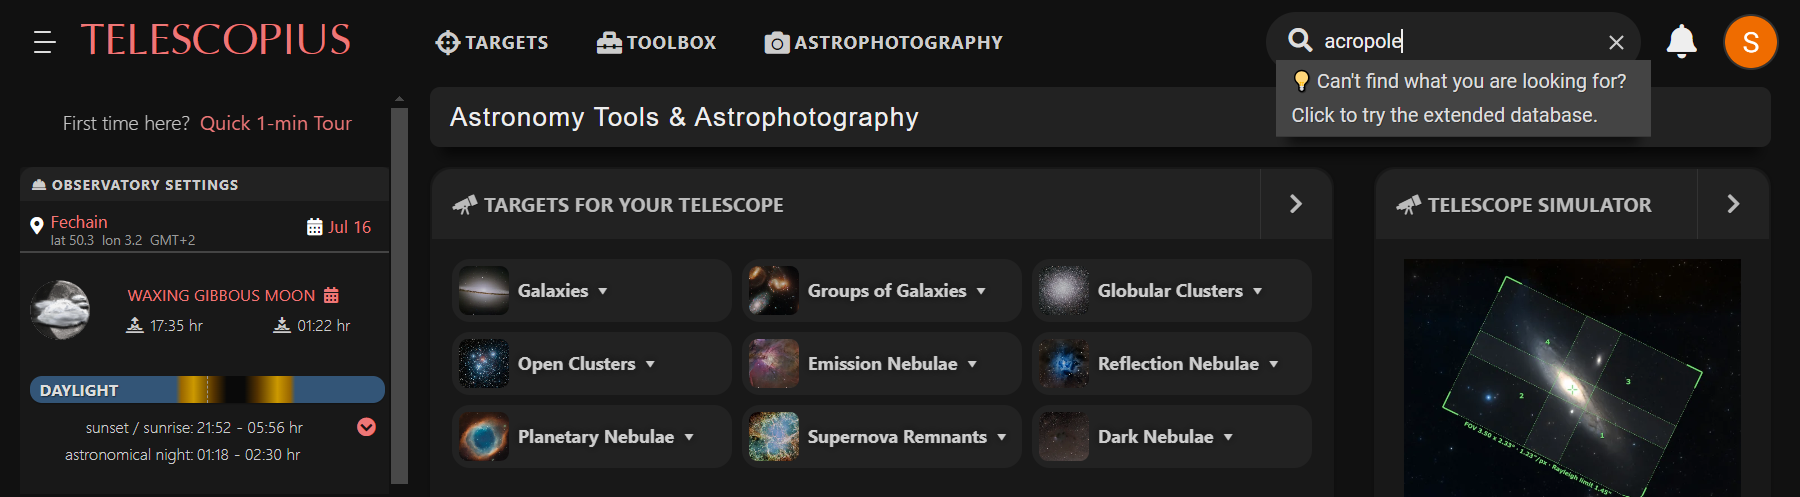The image size is (1800, 497).
Task: Expand the Planetary Nebulae dropdown
Action: pyautogui.click(x=689, y=437)
